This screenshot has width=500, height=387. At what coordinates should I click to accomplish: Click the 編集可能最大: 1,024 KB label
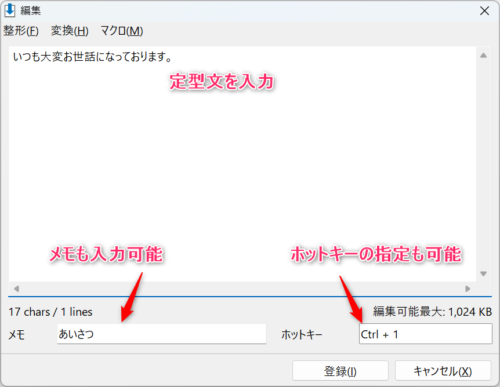(432, 312)
